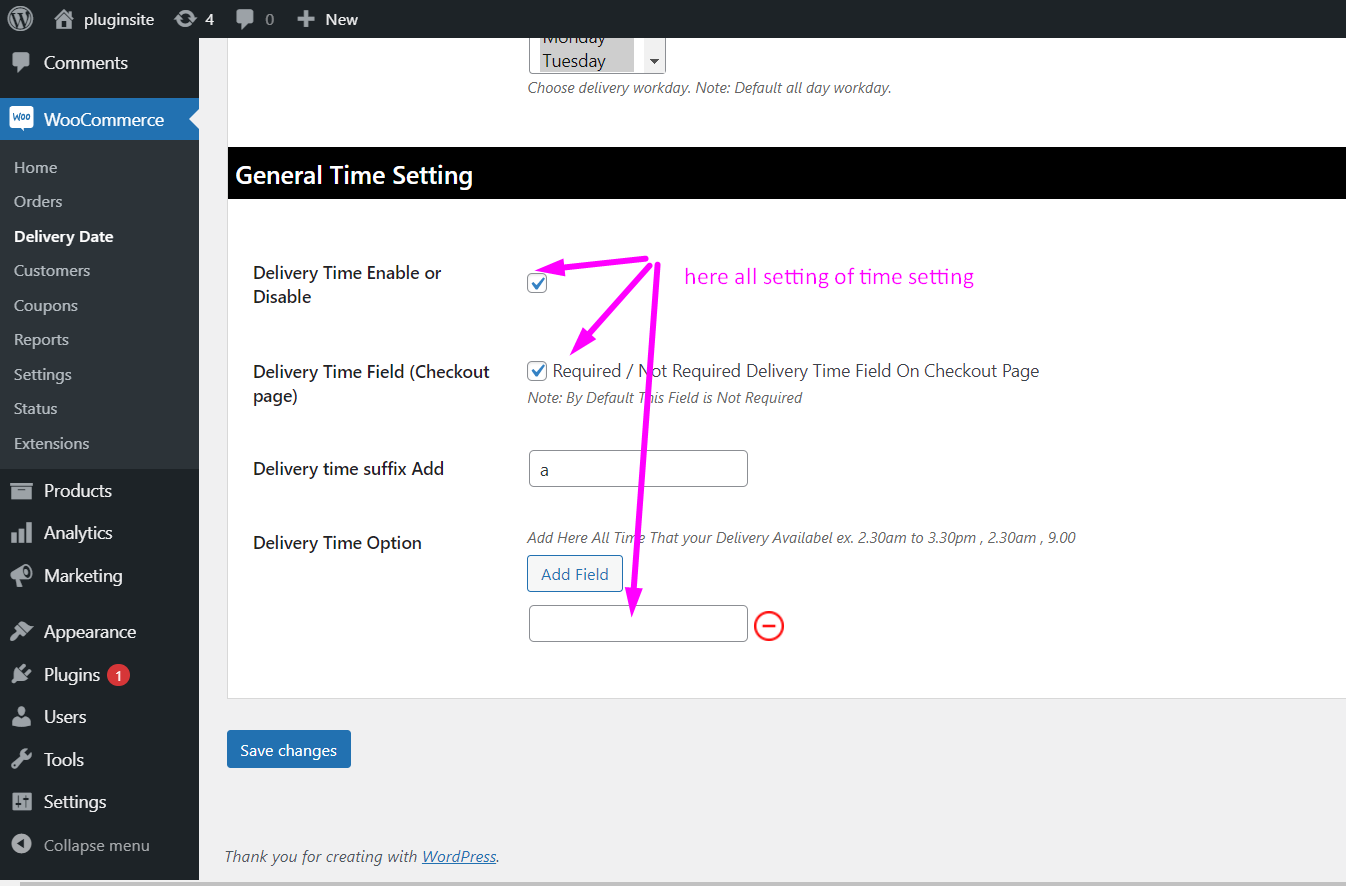Viewport: 1346px width, 886px height.
Task: Open Status submenu item
Action: 36,408
